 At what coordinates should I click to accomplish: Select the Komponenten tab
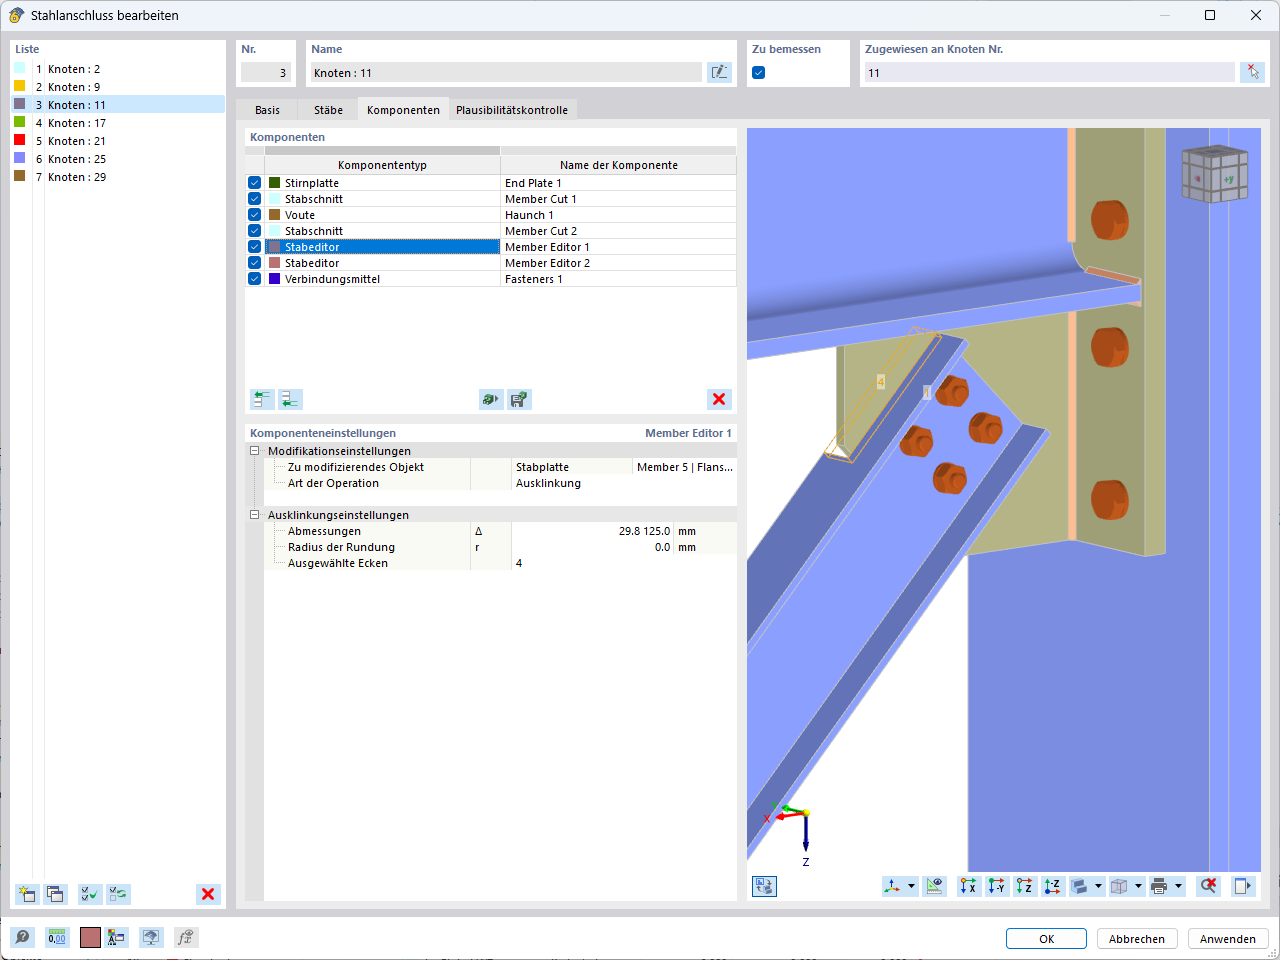[403, 110]
